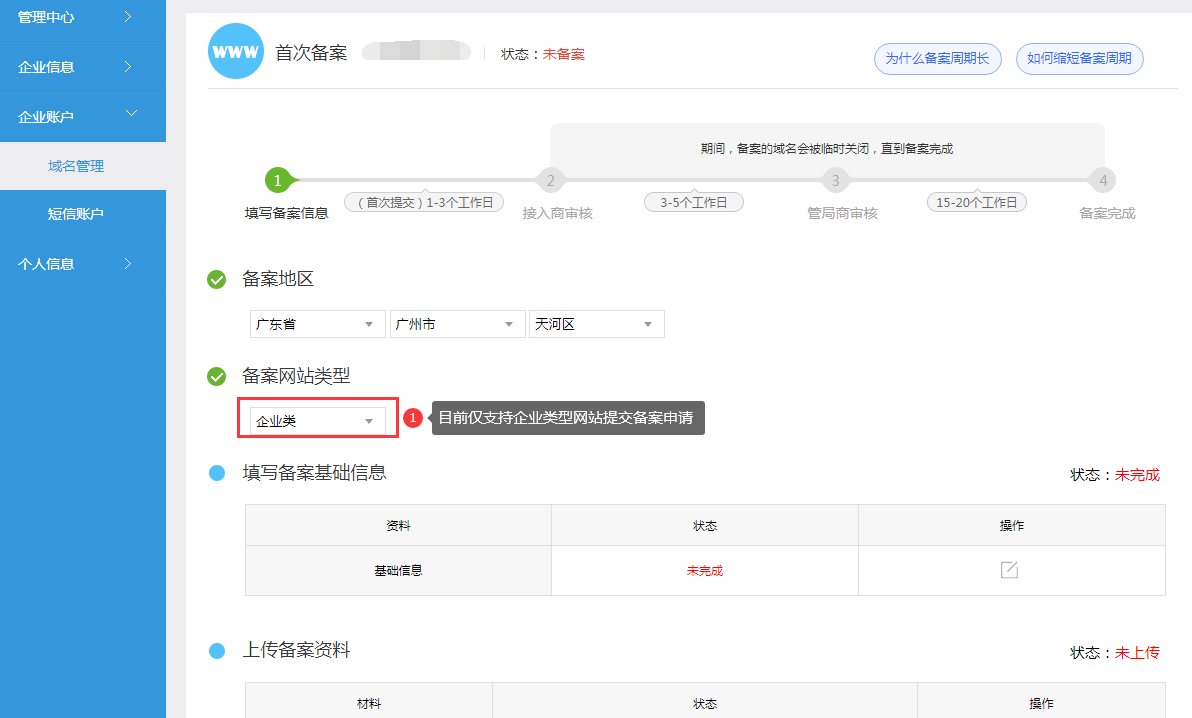The image size is (1192, 718).
Task: Click step 1 green circle in progress bar
Action: click(278, 181)
